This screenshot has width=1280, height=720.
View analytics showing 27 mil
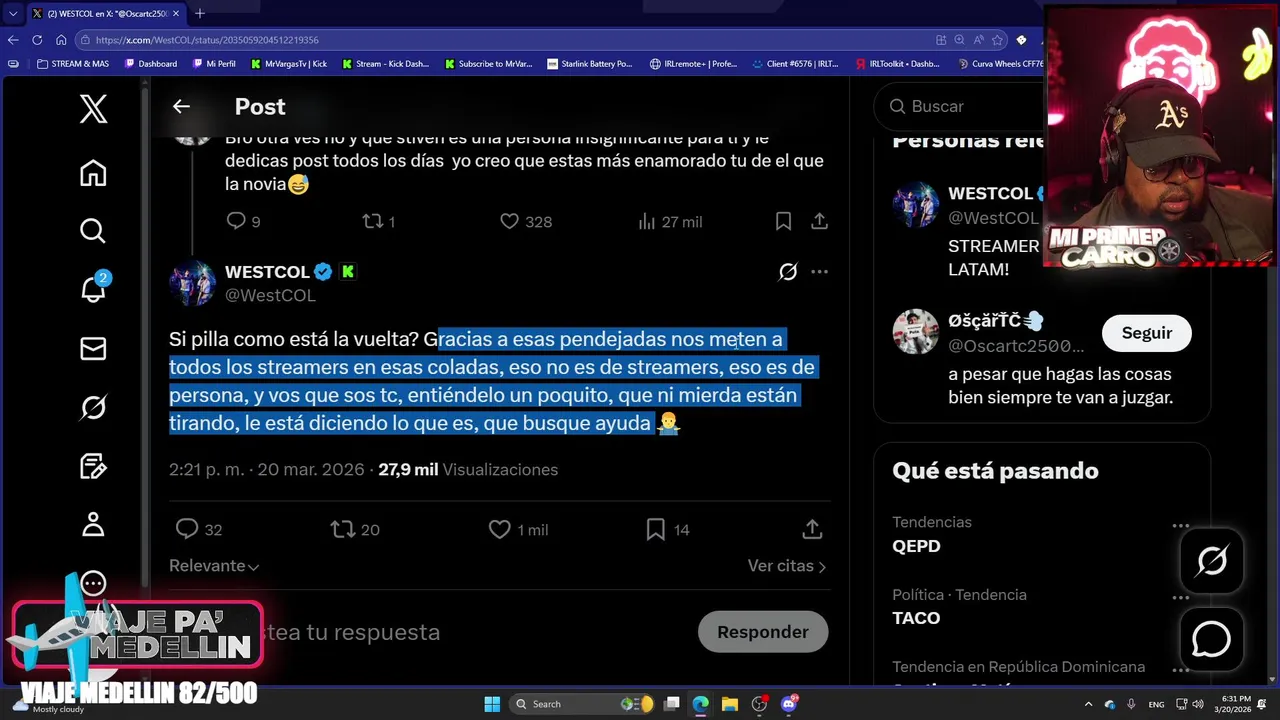pos(670,221)
